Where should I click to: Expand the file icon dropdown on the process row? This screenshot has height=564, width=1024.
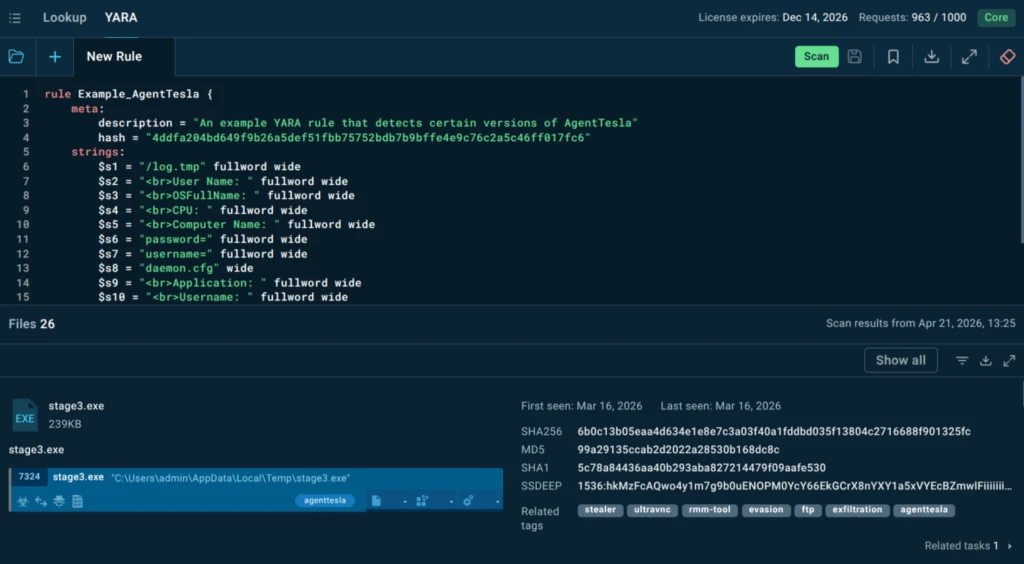(x=404, y=500)
